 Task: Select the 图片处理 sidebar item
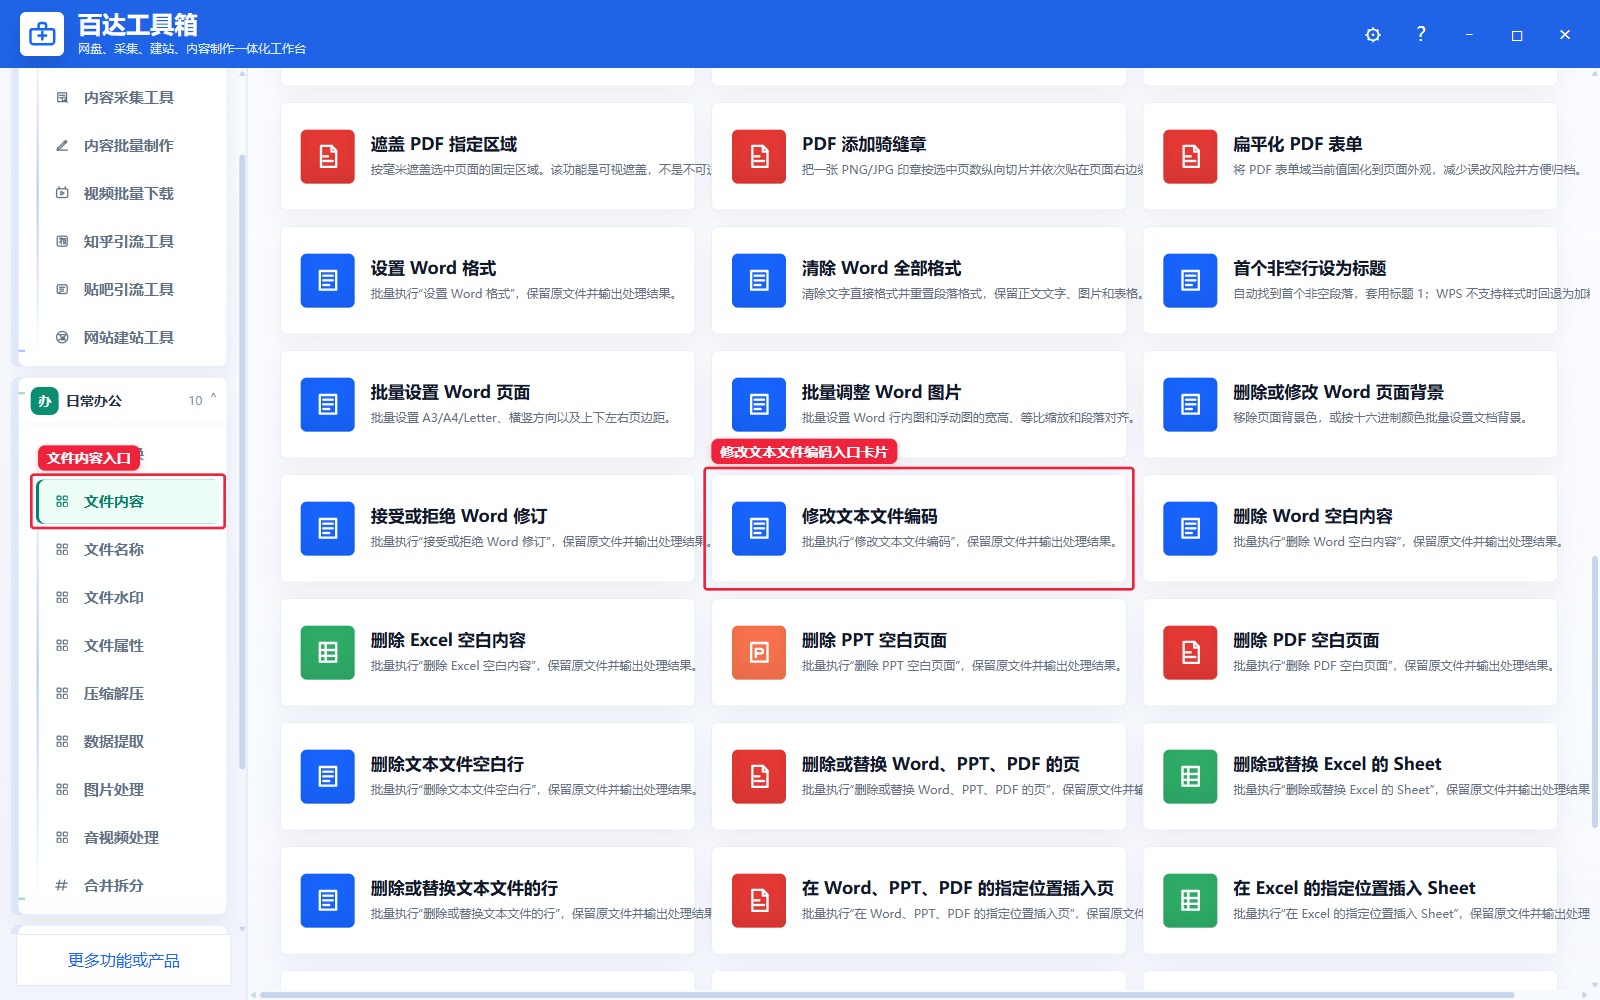[128, 790]
